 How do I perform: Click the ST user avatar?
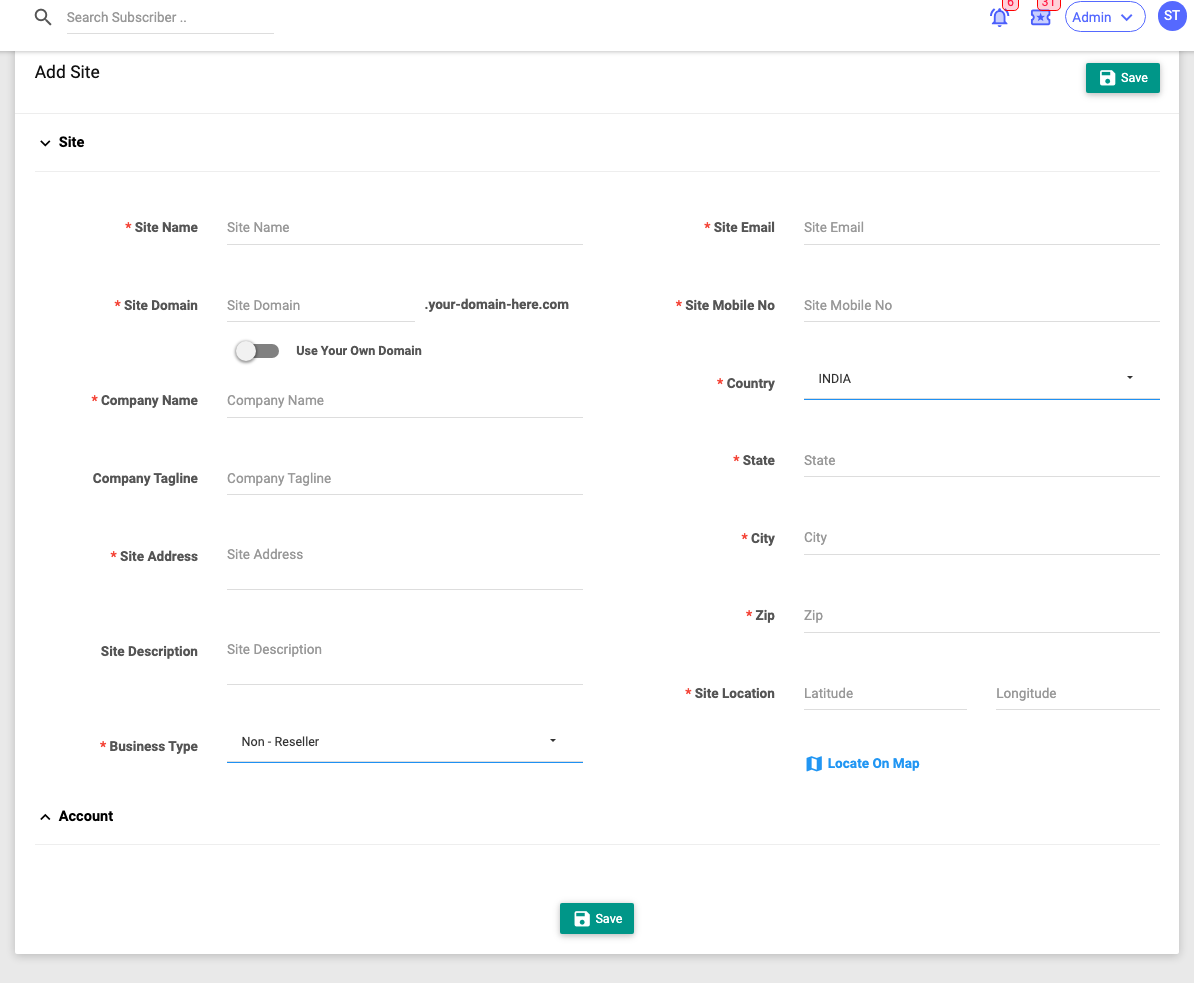1172,16
